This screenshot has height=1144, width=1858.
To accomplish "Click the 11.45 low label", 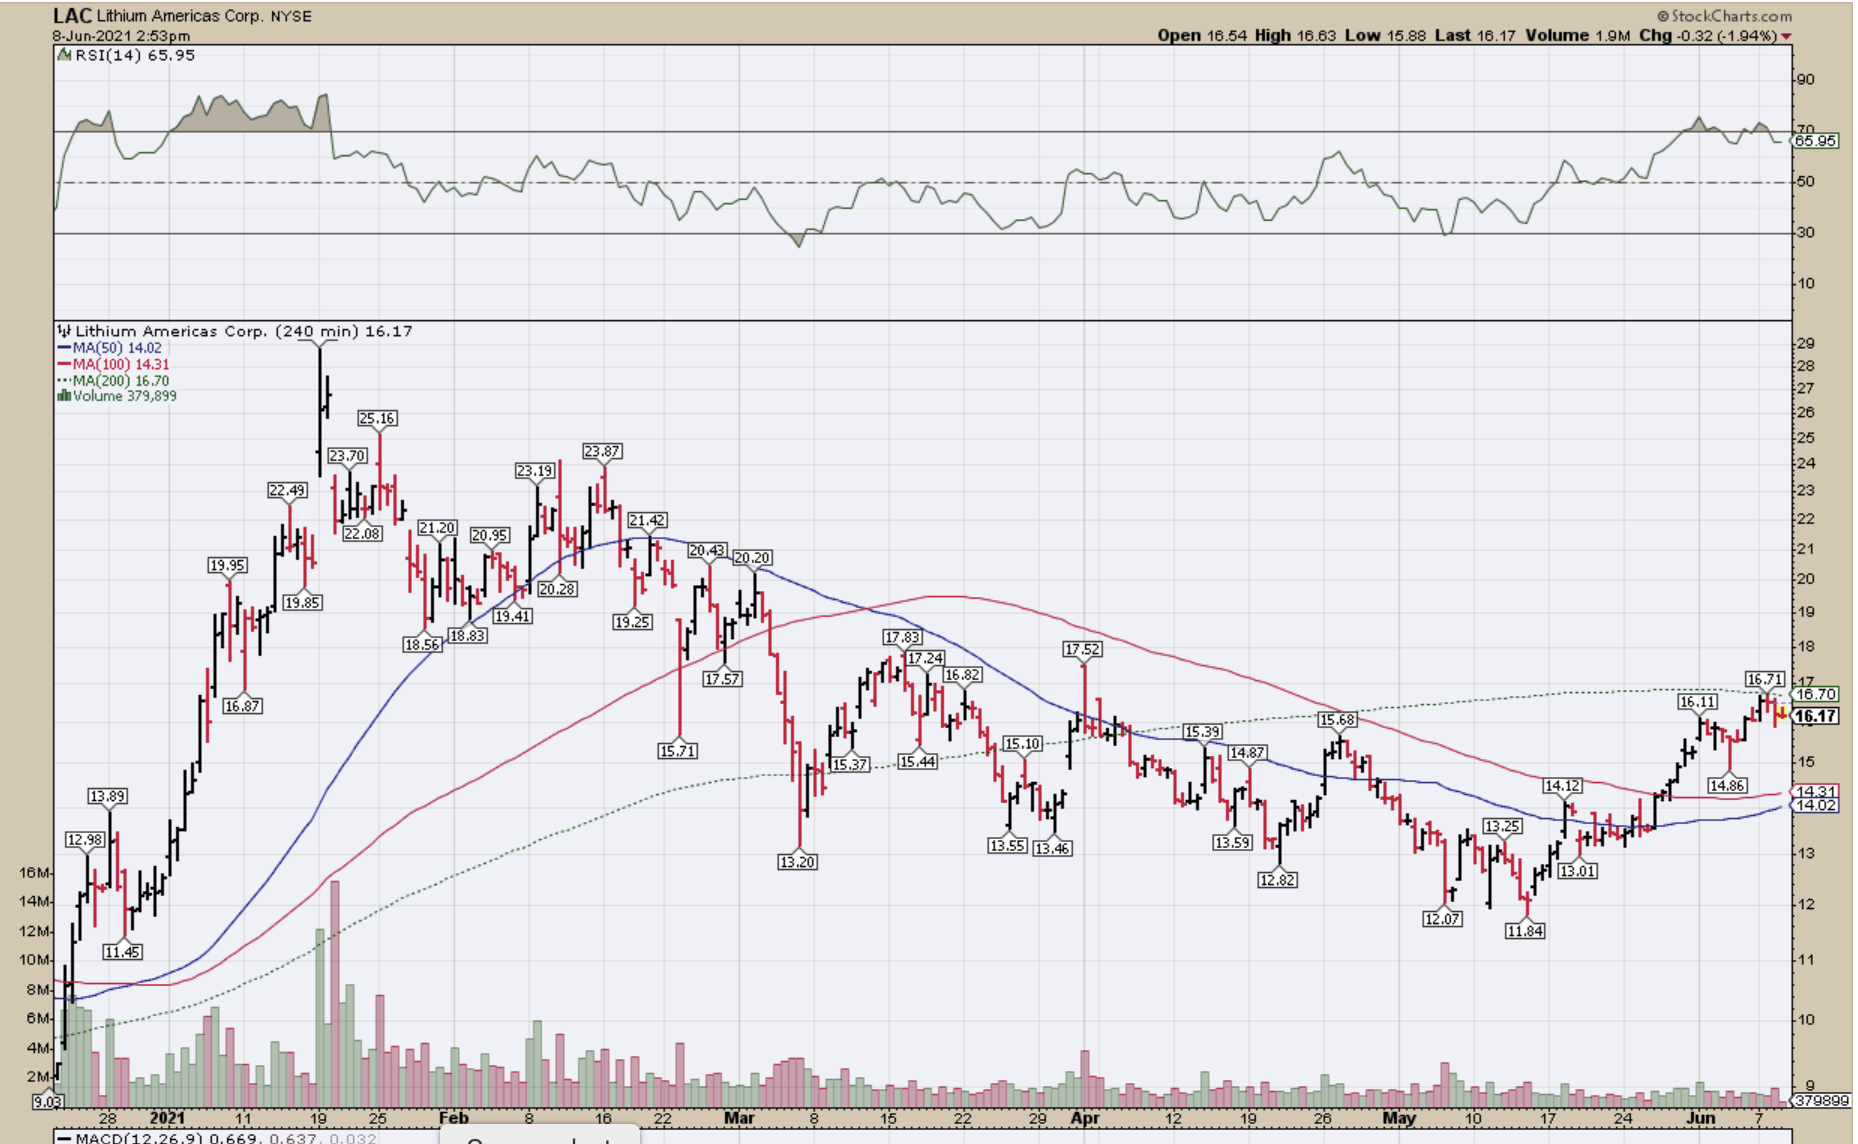I will (x=122, y=952).
